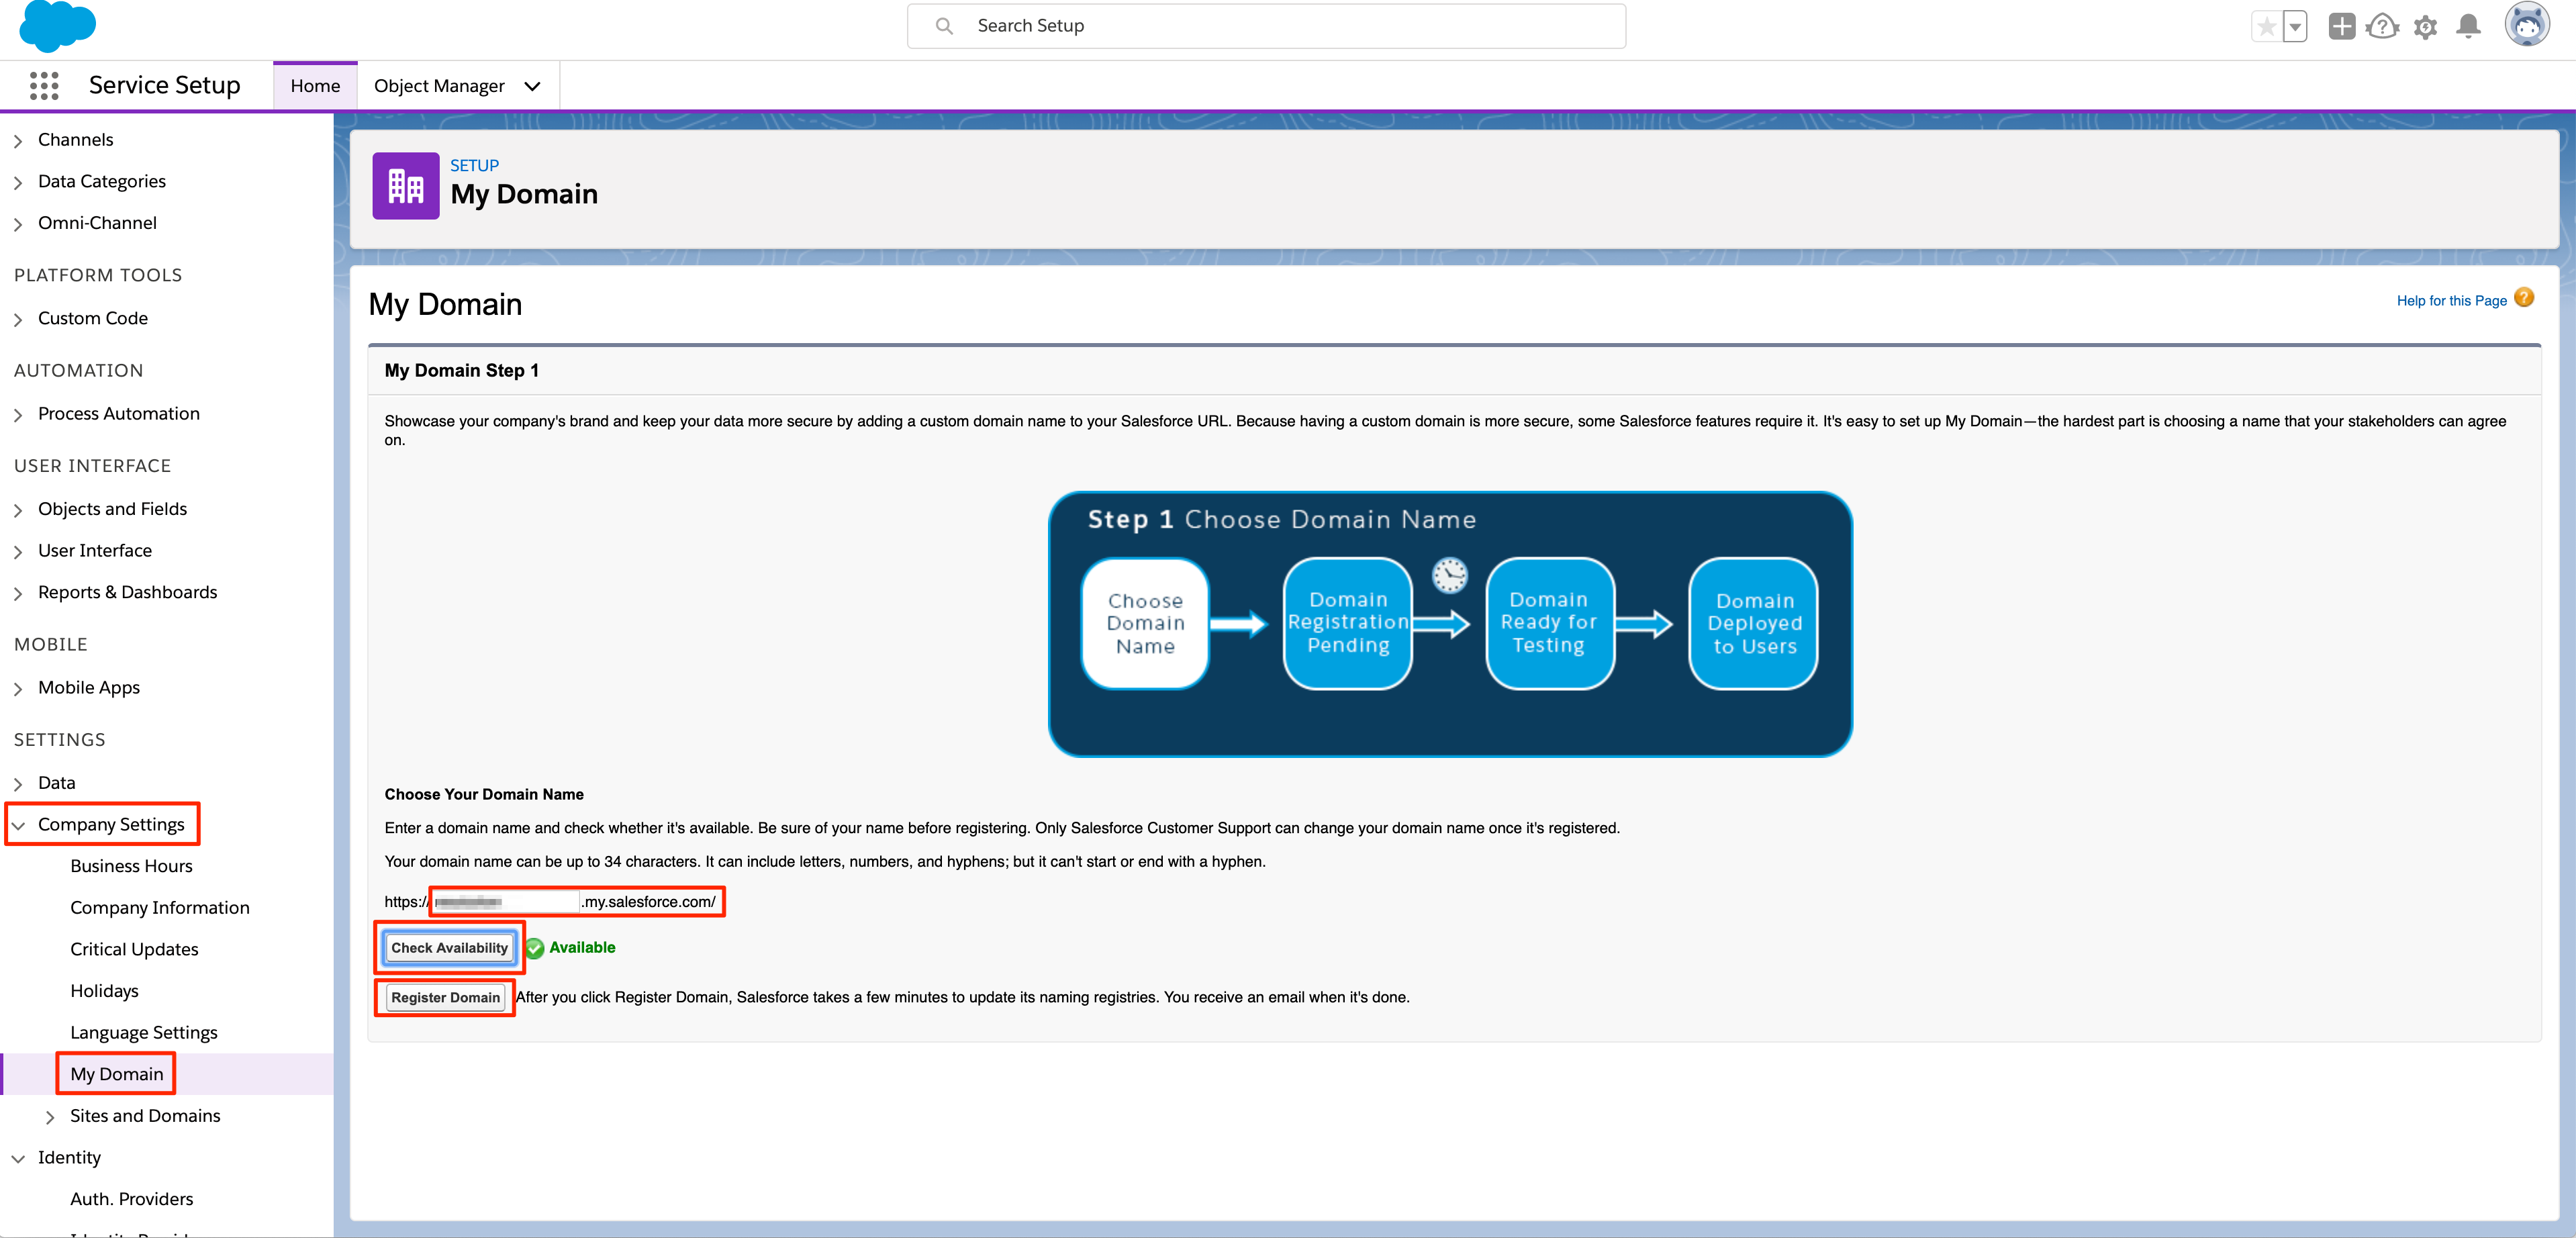Image resolution: width=2576 pixels, height=1238 pixels.
Task: Focus the Search Setup field
Action: tap(1266, 26)
